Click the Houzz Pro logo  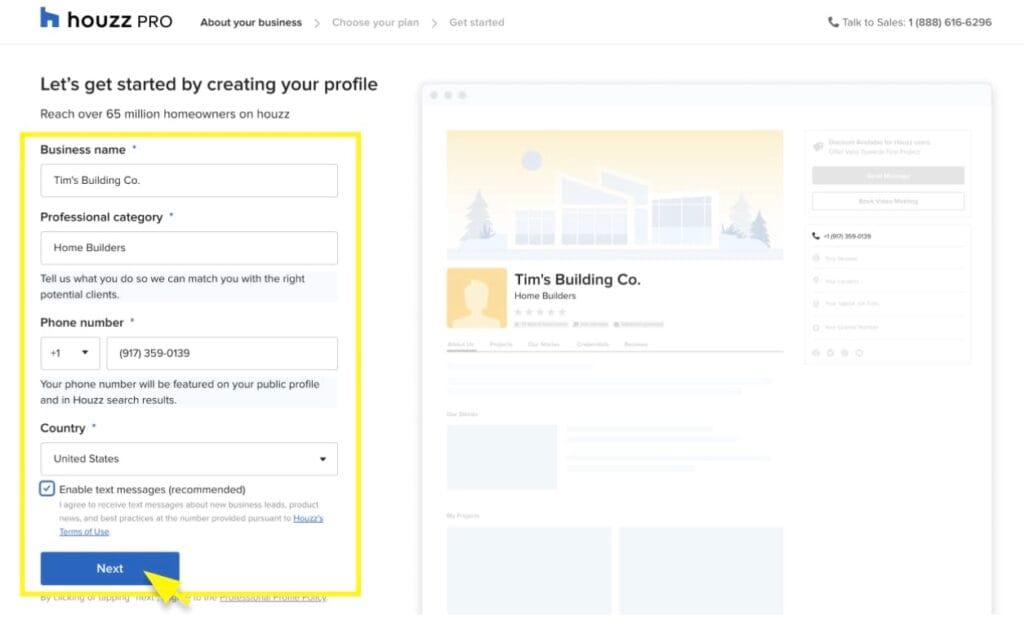click(x=105, y=19)
